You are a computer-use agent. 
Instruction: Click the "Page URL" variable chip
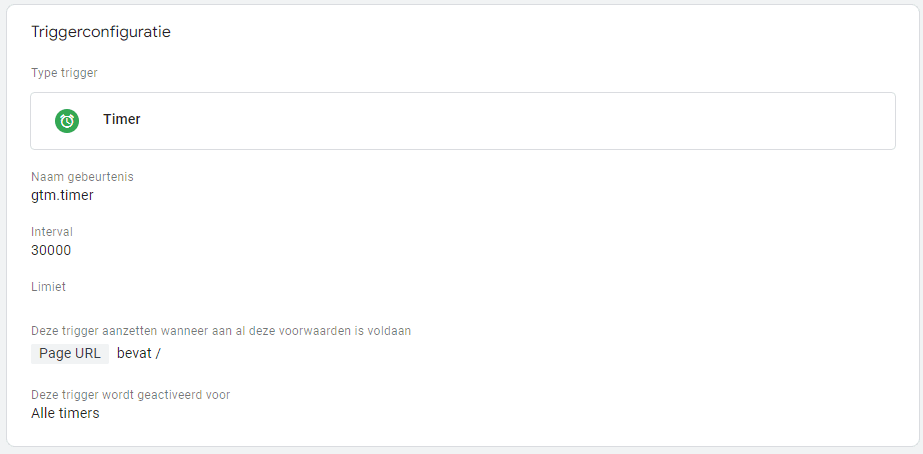click(70, 353)
